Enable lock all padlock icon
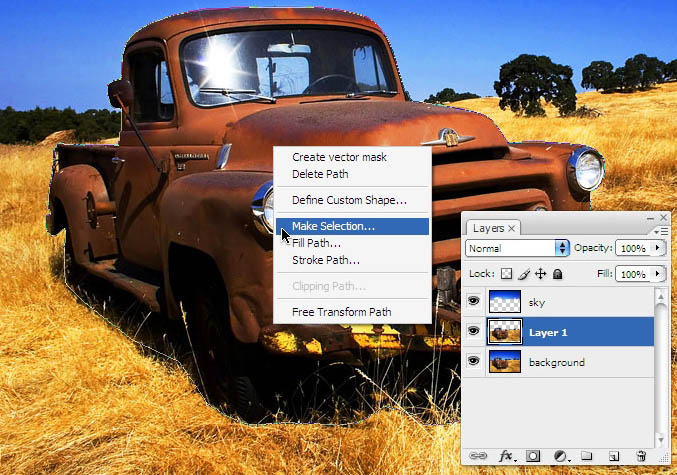677x475 pixels. [x=557, y=274]
